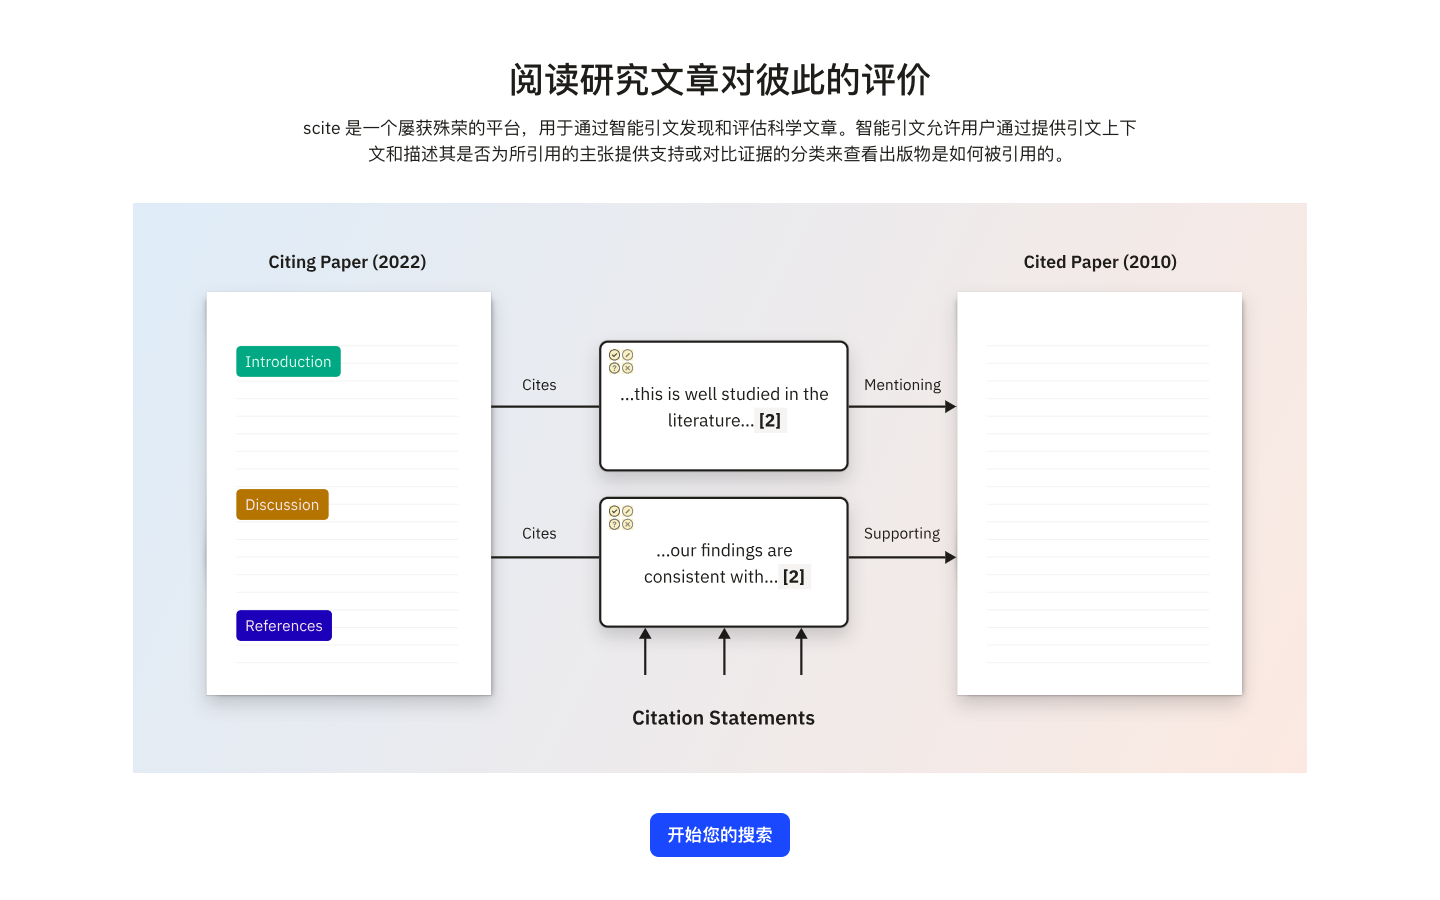
Task: Click the Citing Paper (2022) heading
Action: pyautogui.click(x=347, y=262)
